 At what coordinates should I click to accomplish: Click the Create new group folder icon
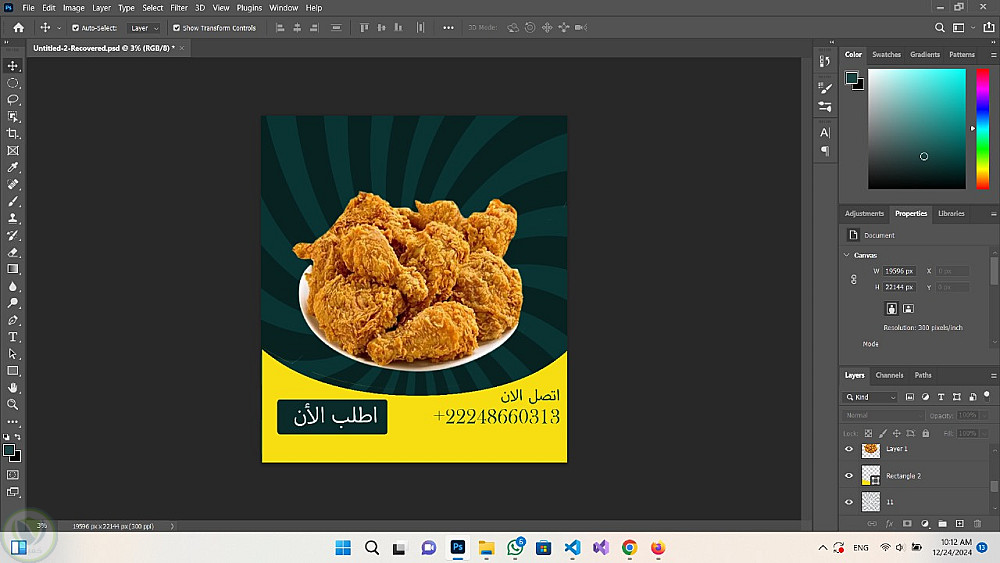coord(943,523)
